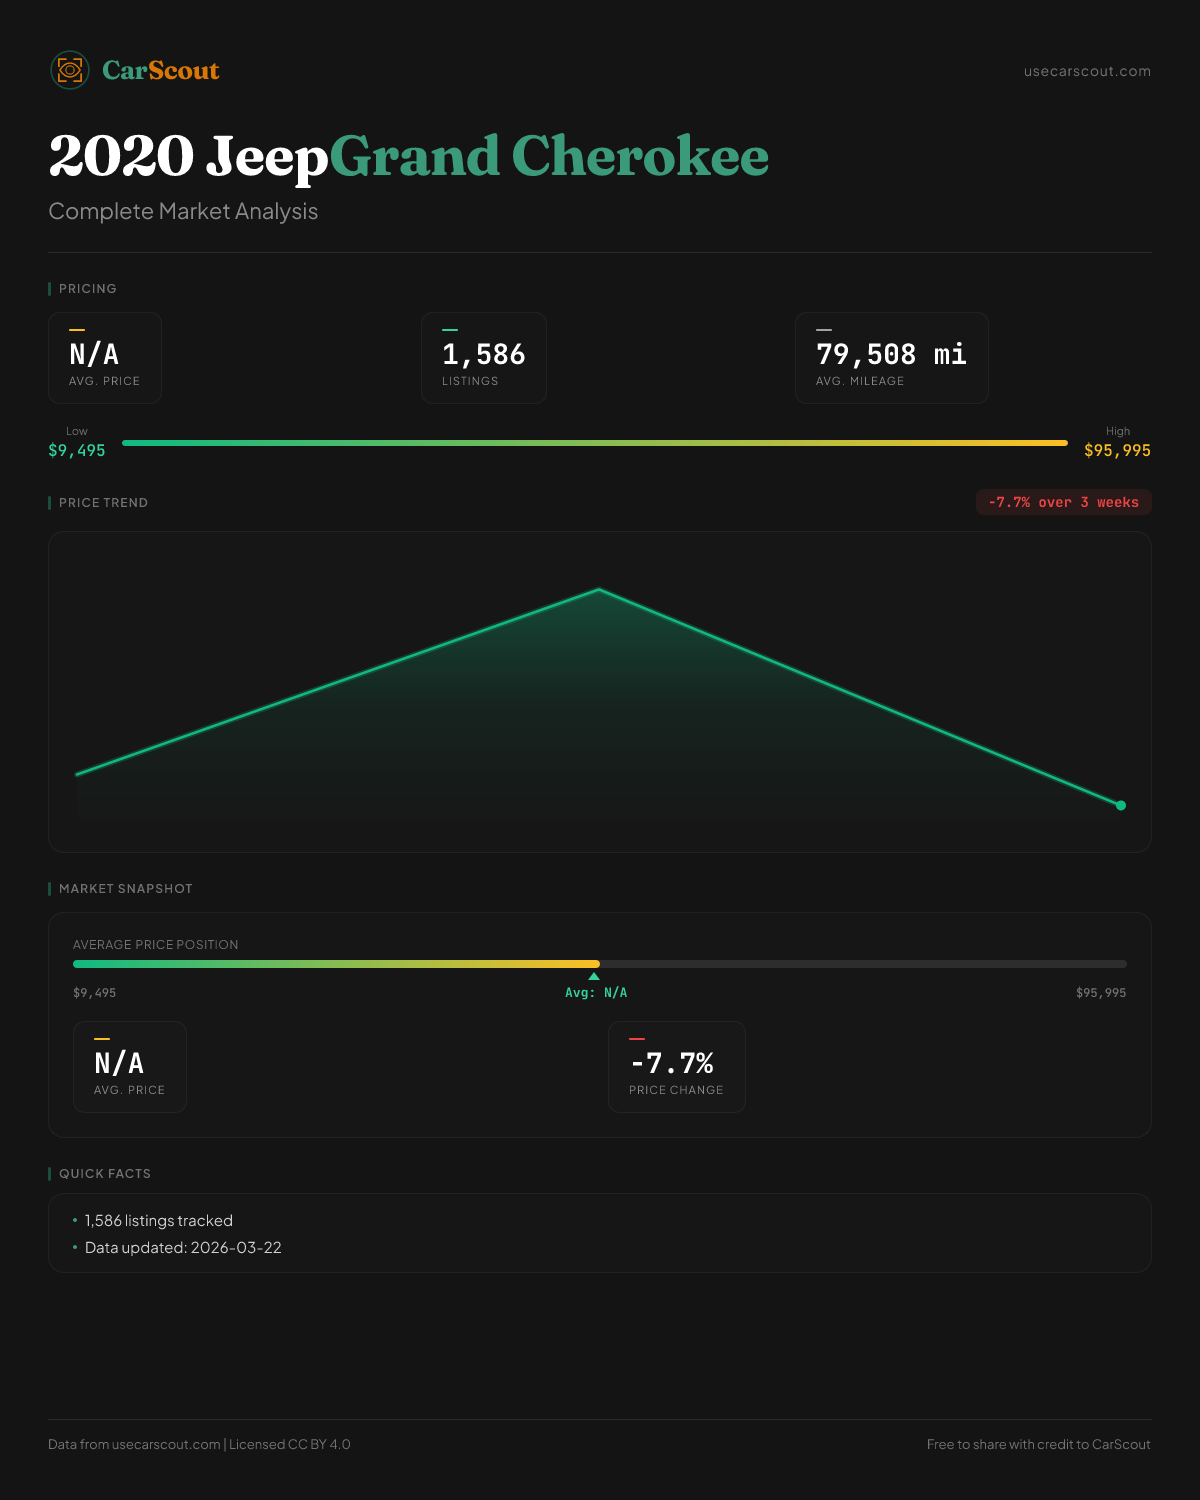1200x1500 pixels.
Task: Select the -7.7% Price Change card
Action: [677, 1067]
